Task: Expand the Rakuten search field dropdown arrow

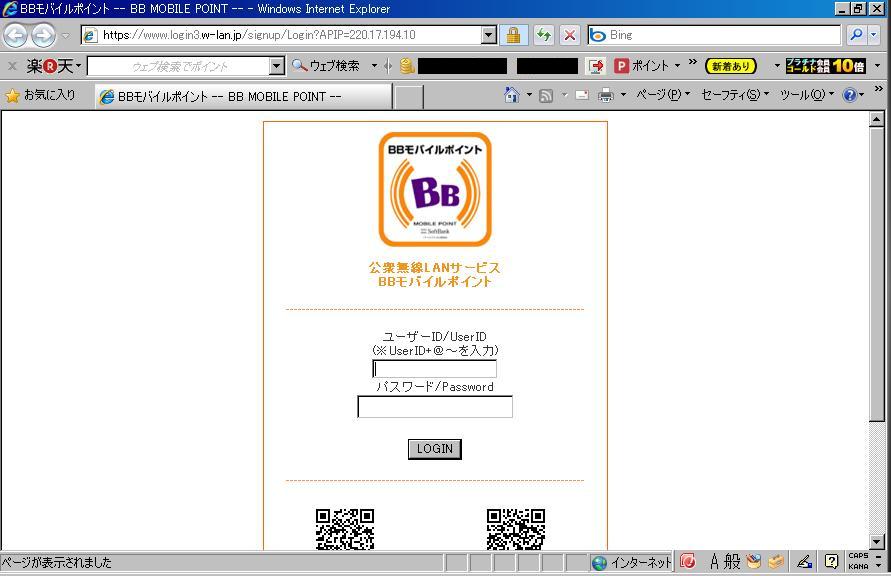Action: (x=277, y=66)
